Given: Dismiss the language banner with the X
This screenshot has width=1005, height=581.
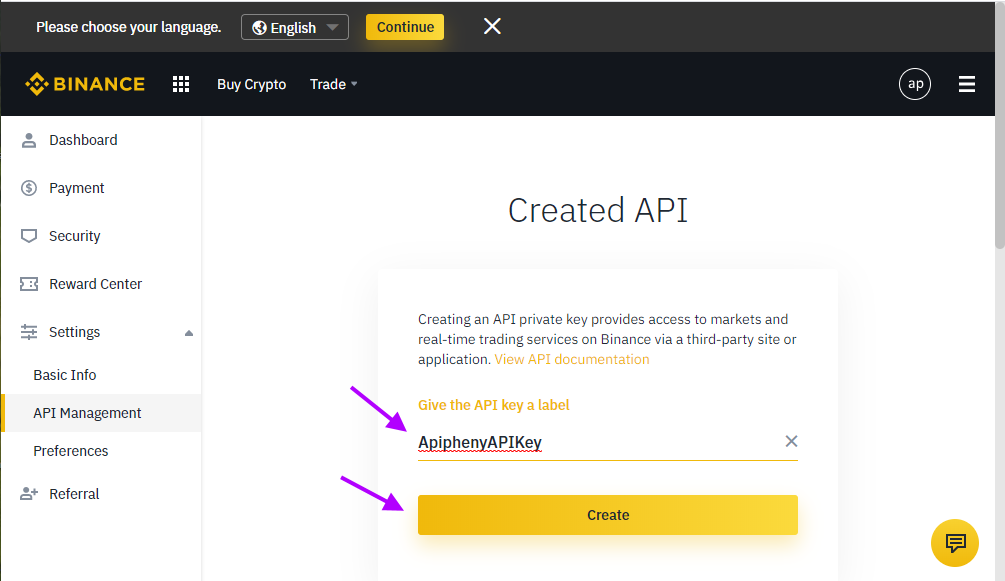Looking at the screenshot, I should click(492, 26).
